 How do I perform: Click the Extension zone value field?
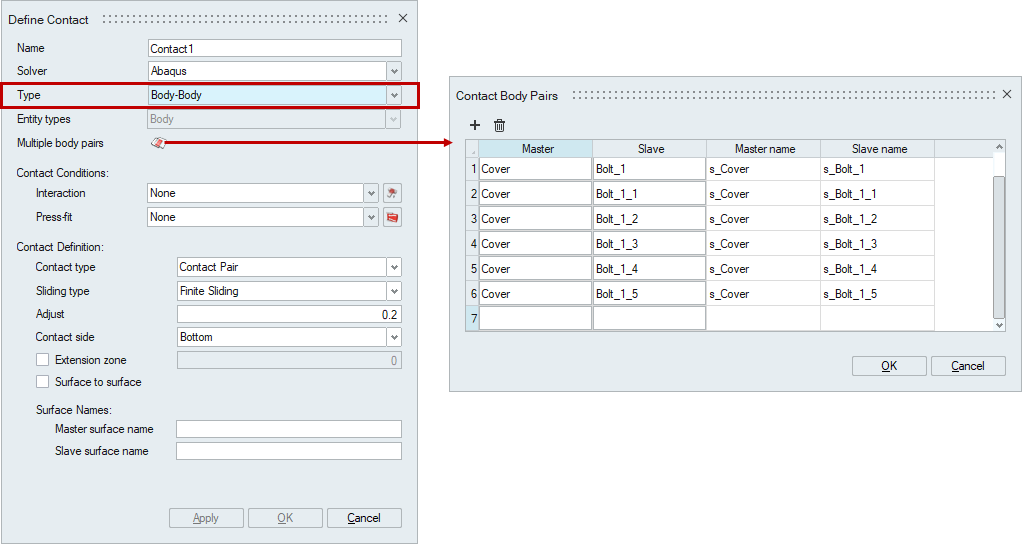[289, 360]
